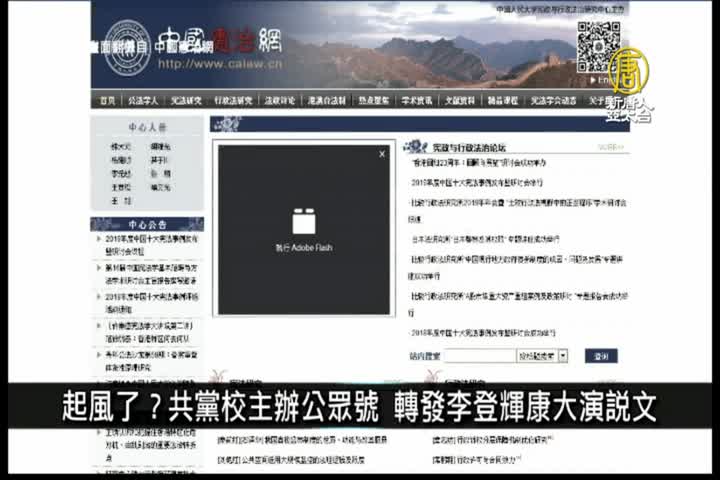
Task: Select the 学术资讯 navigation item
Action: [417, 100]
